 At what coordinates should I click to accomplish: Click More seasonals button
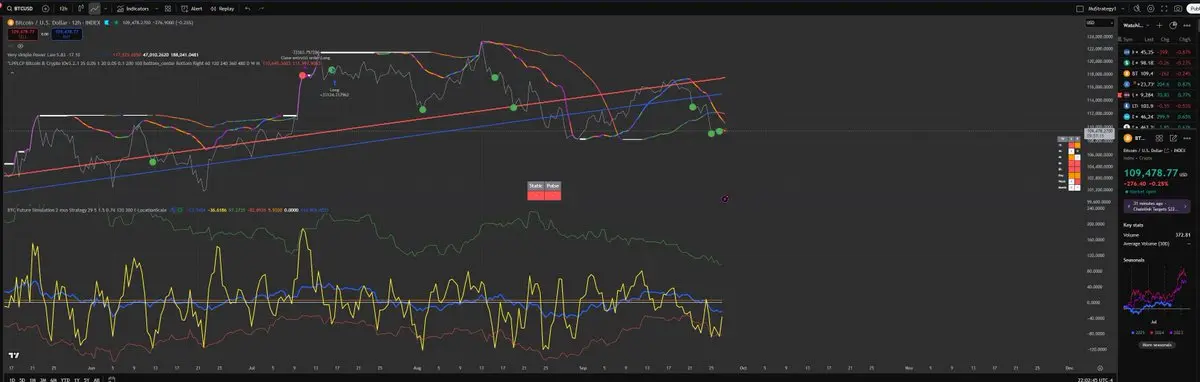point(1157,345)
